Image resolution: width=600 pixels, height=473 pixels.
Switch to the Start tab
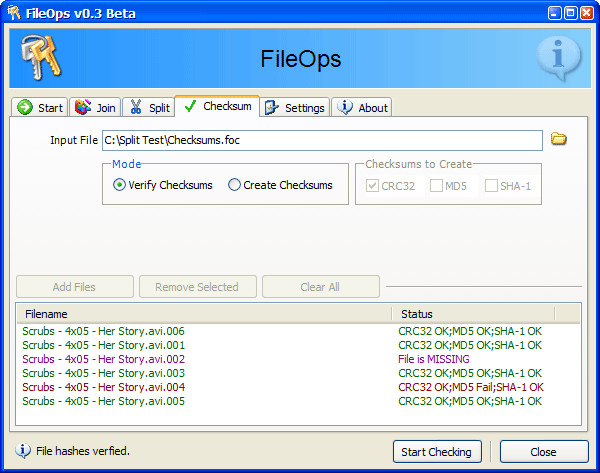click(40, 107)
